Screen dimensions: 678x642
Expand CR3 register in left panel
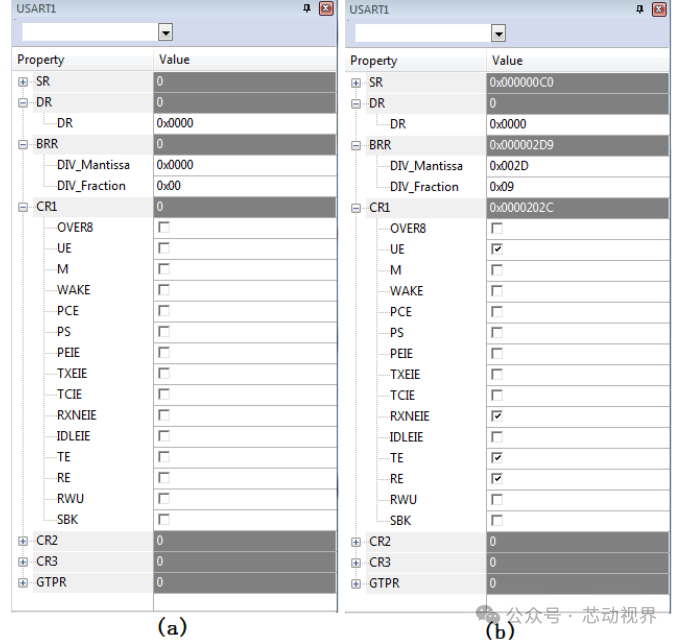23,561
